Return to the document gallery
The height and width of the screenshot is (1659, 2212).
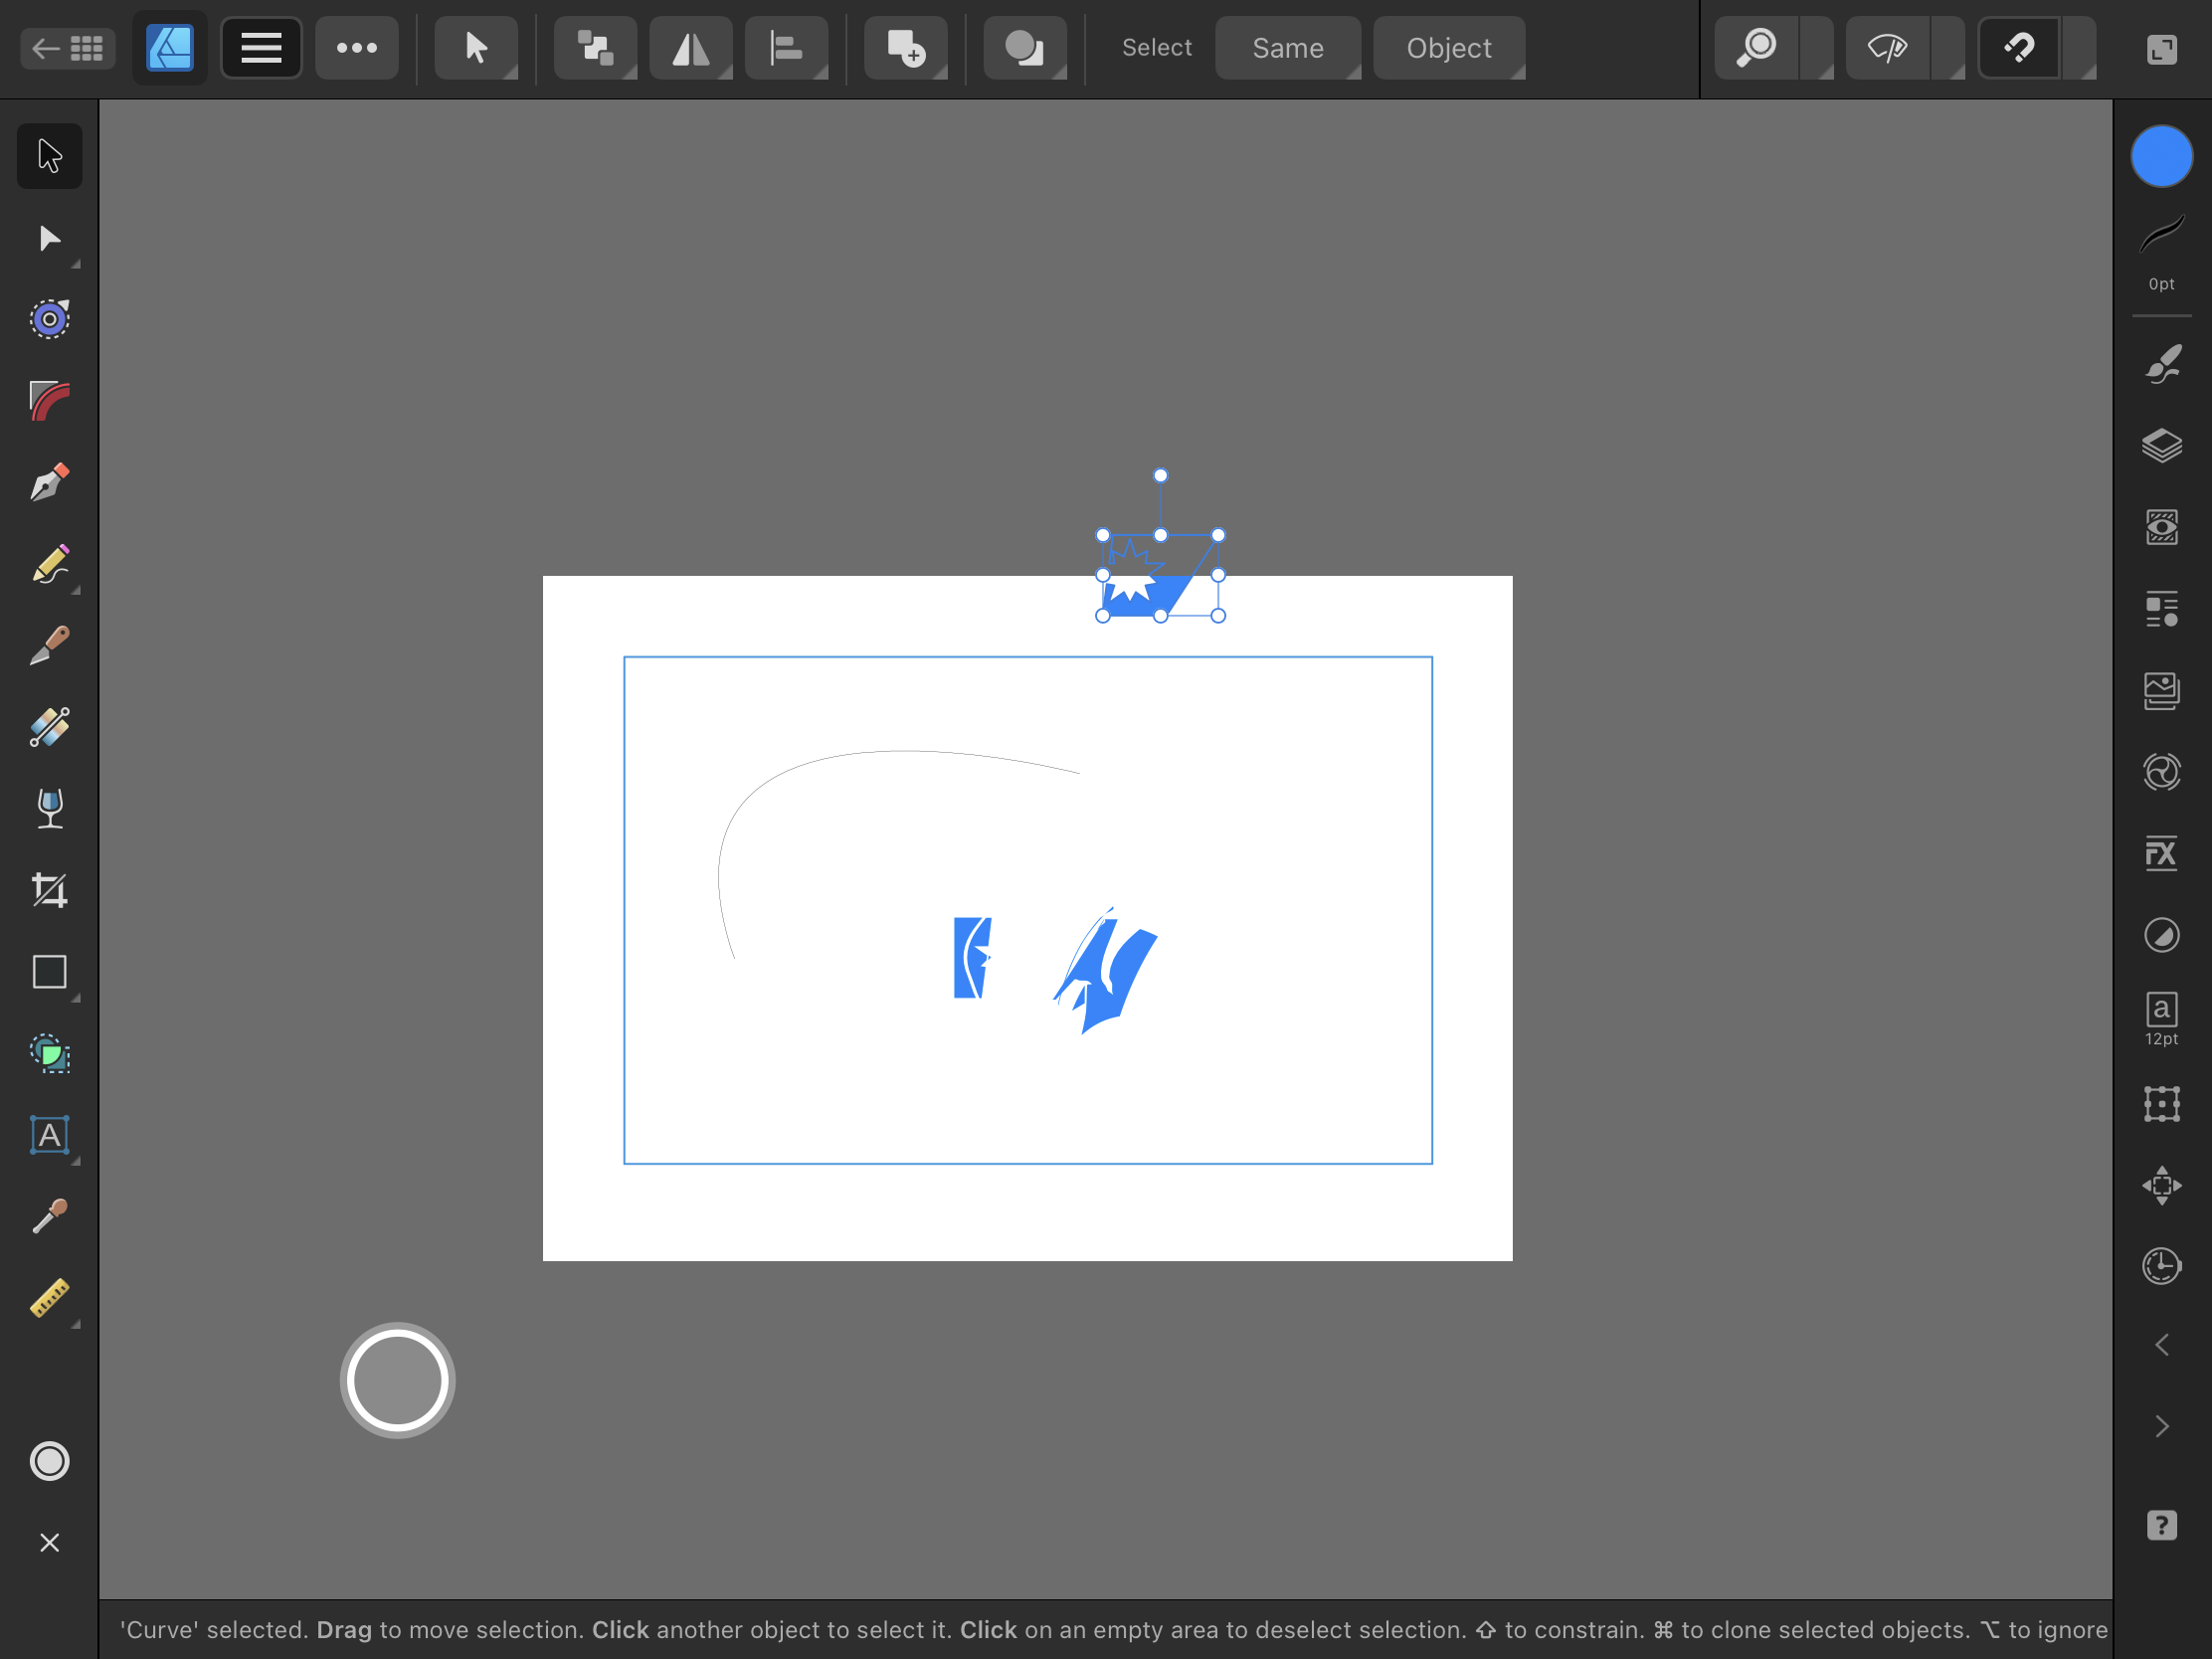pos(68,48)
